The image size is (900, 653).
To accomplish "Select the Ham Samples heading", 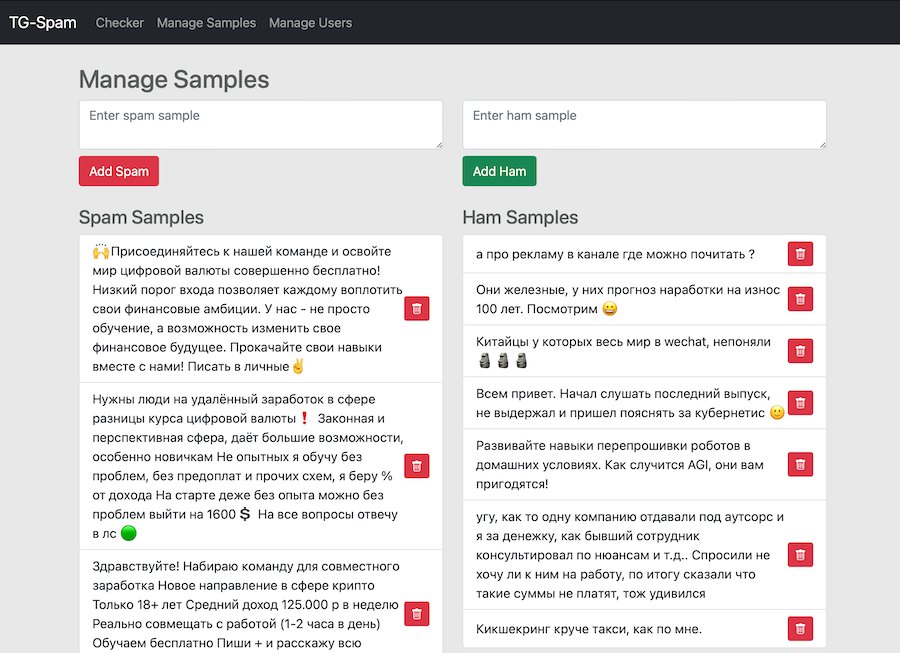I will [520, 217].
